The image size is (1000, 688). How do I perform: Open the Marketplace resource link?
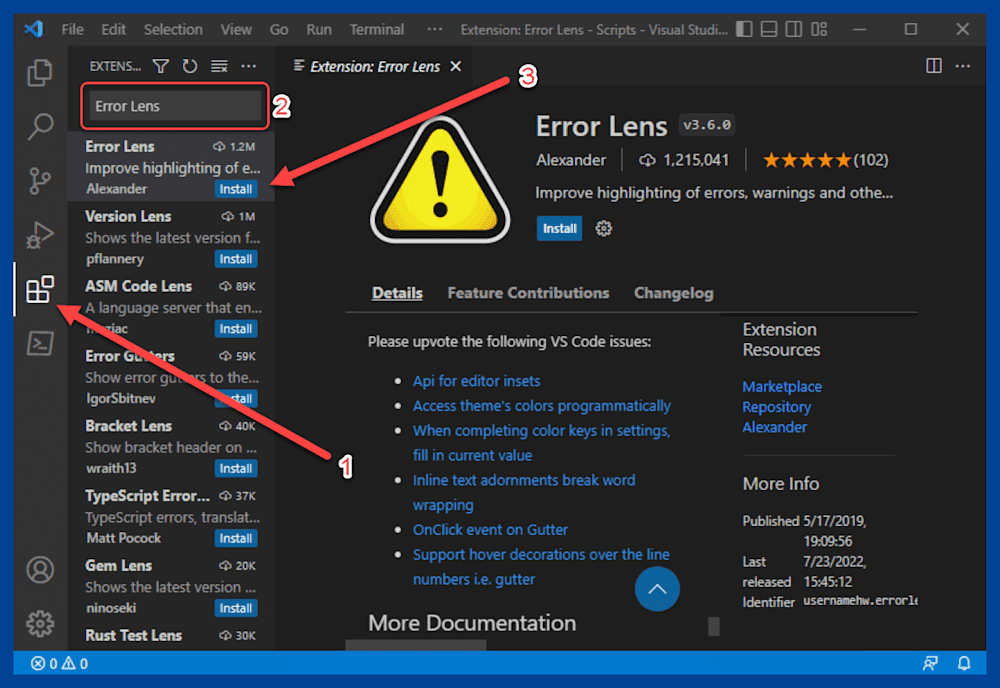click(x=782, y=386)
